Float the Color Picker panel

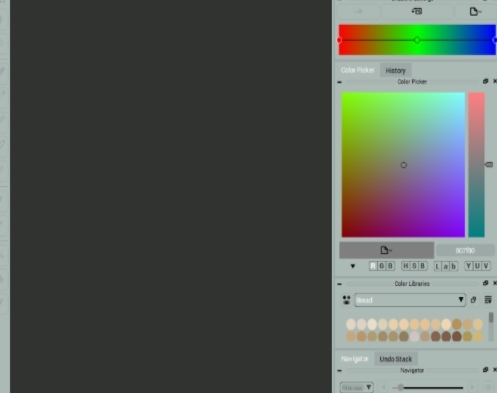click(x=485, y=81)
